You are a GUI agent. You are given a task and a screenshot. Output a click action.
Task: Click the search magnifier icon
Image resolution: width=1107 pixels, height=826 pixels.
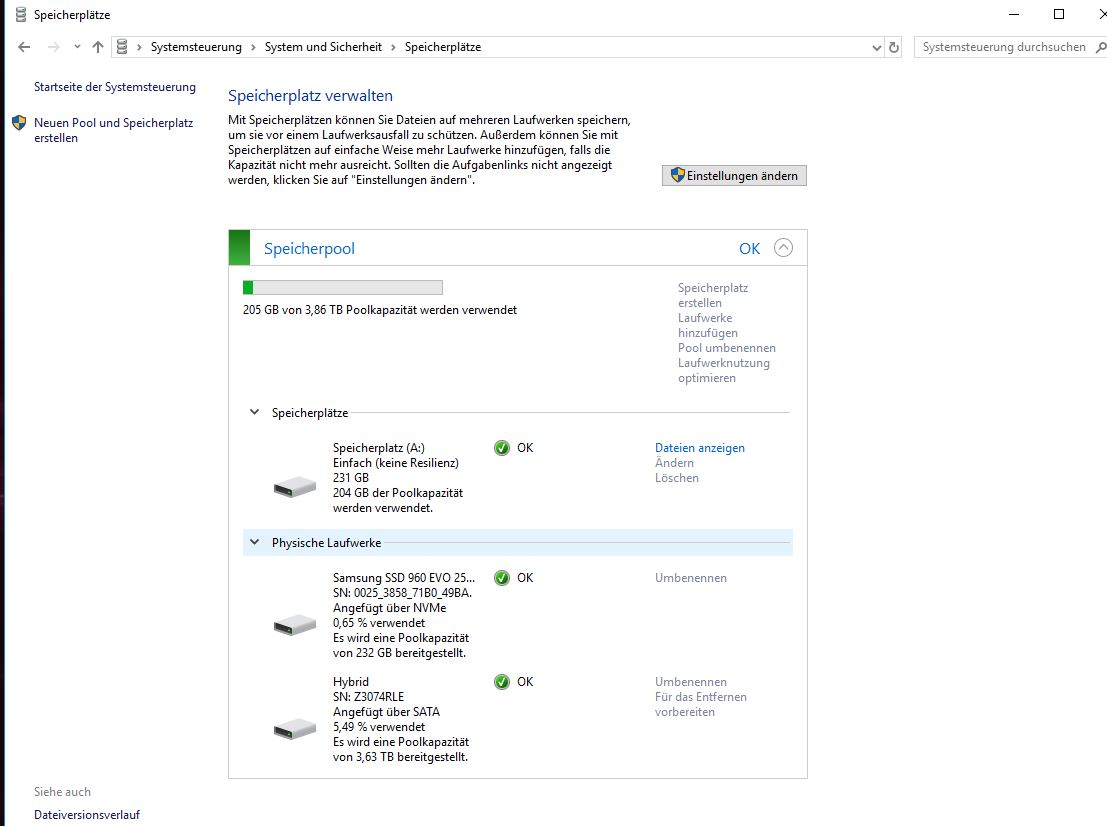1101,47
